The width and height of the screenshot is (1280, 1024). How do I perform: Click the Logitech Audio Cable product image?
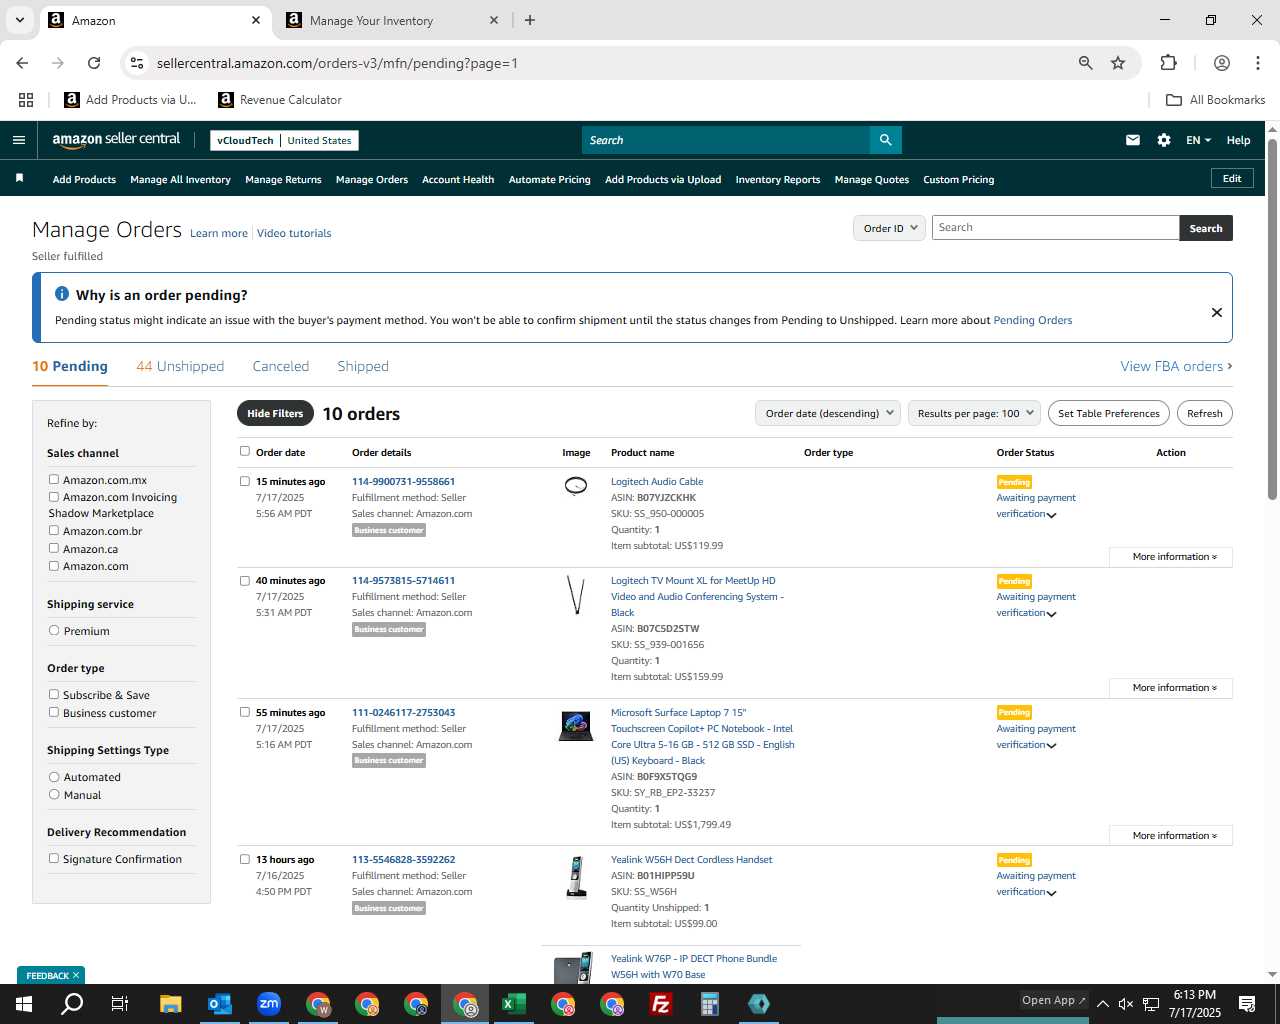576,486
